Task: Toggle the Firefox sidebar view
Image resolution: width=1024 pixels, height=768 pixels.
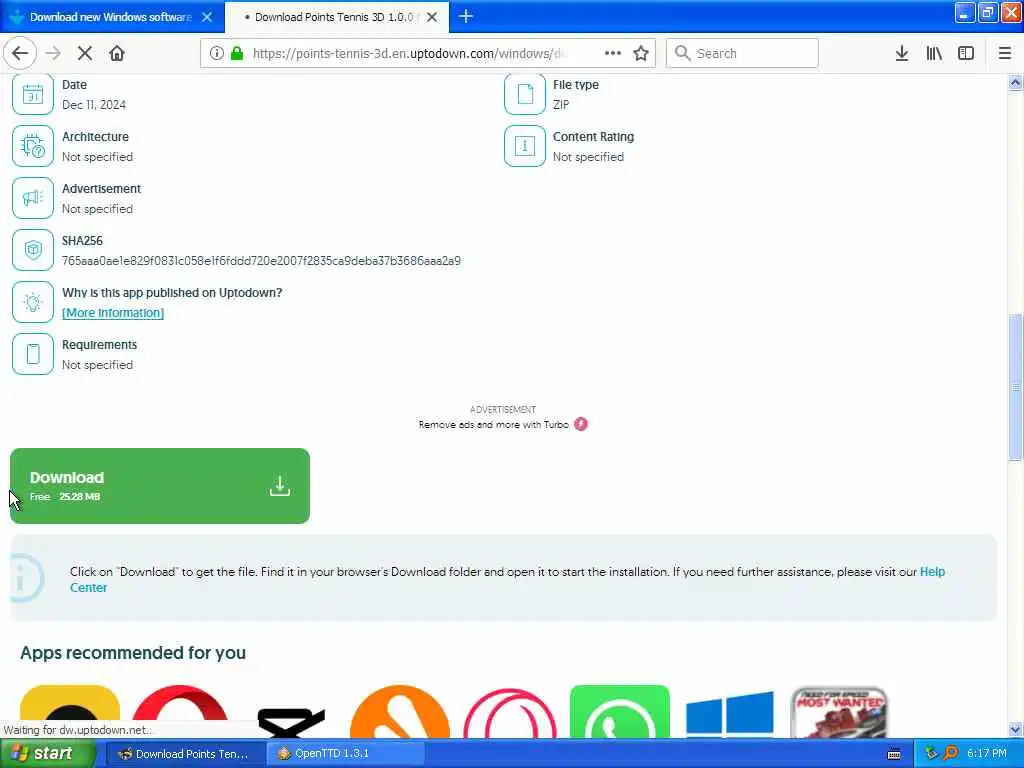Action: [x=966, y=53]
